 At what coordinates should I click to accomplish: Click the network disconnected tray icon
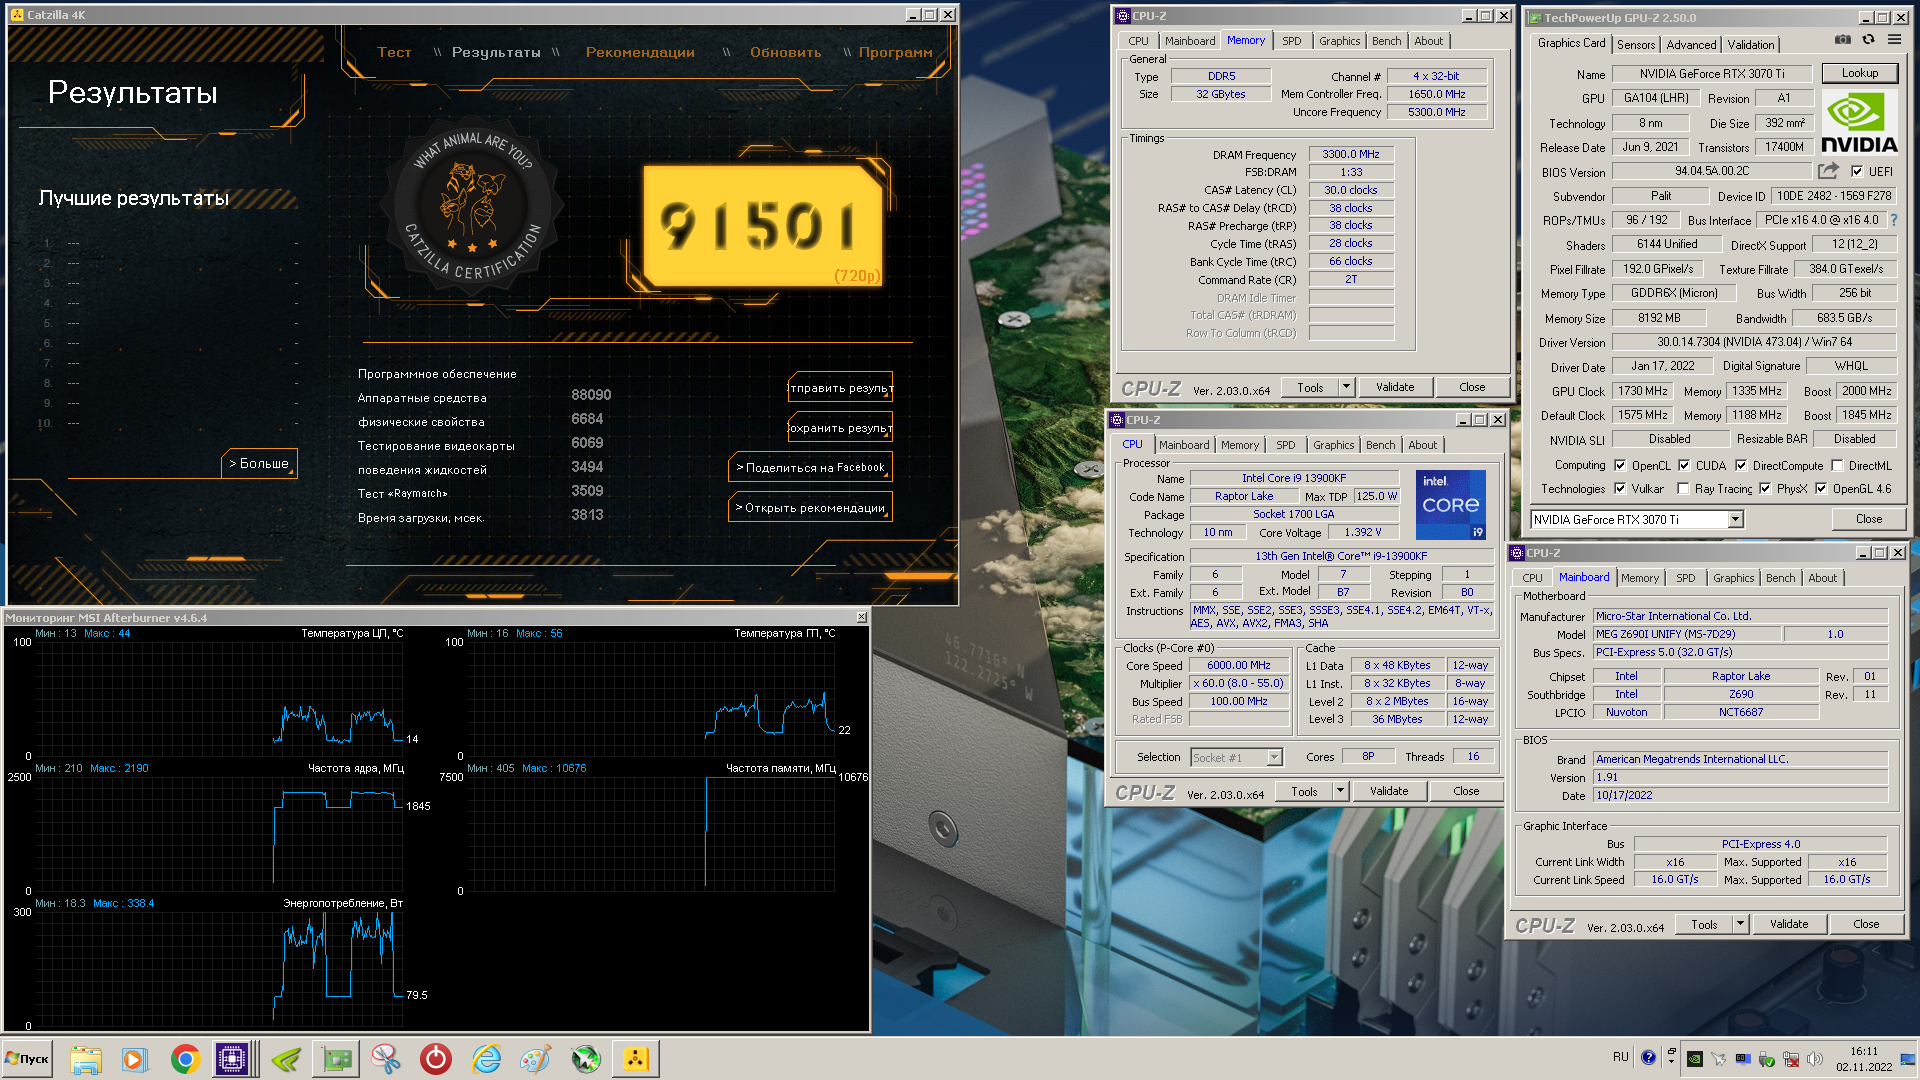(1791, 1059)
